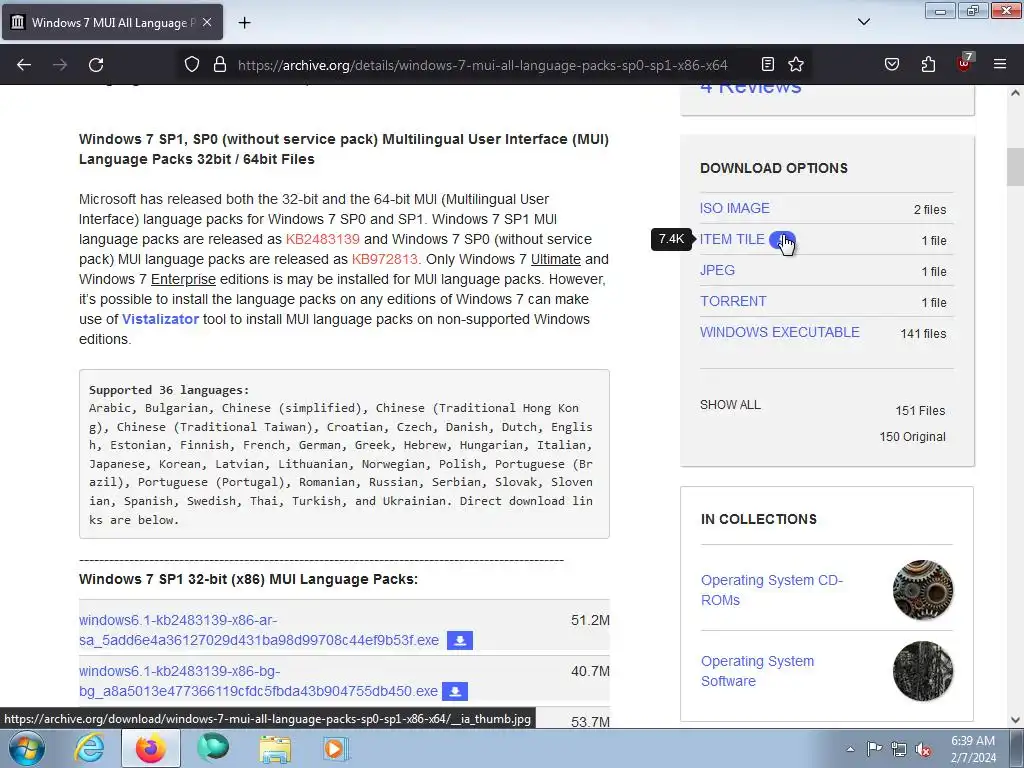This screenshot has height=768, width=1024.
Task: Click the 150 Original text
Action: click(x=912, y=437)
